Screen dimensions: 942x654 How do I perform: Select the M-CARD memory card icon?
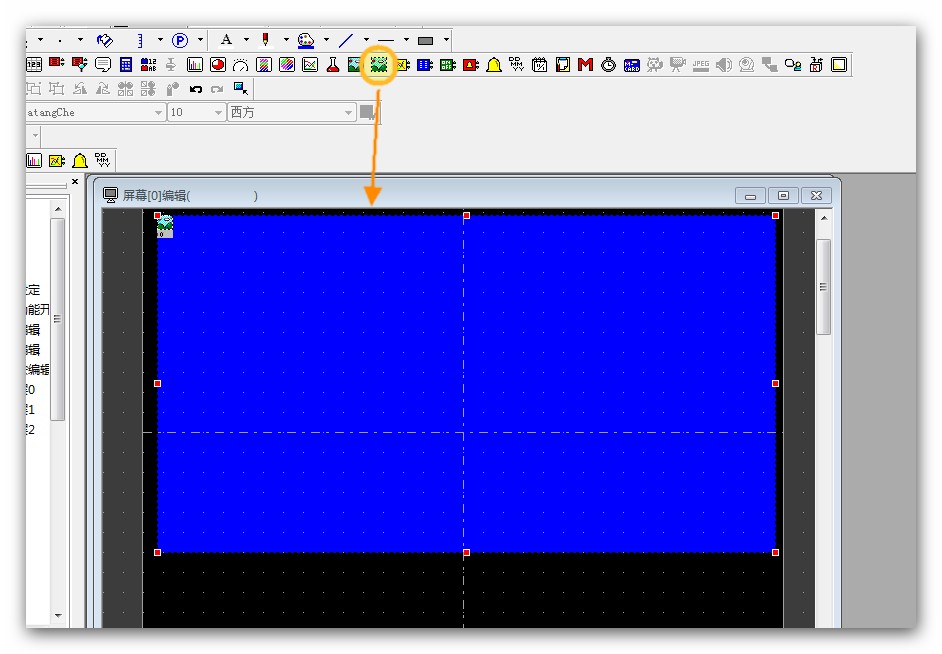[631, 65]
